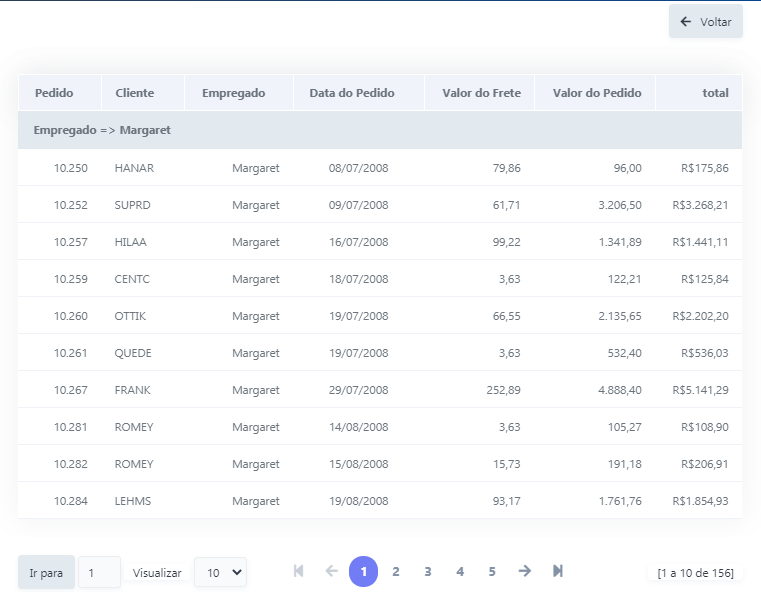Screen dimensions: 761x592
Task: Select order number 10.282
Action: point(70,464)
